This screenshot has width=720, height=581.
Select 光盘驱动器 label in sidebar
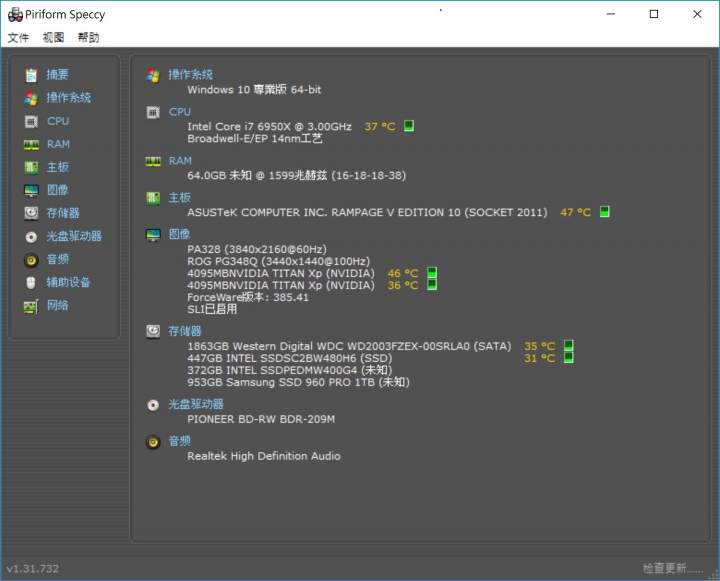point(74,237)
